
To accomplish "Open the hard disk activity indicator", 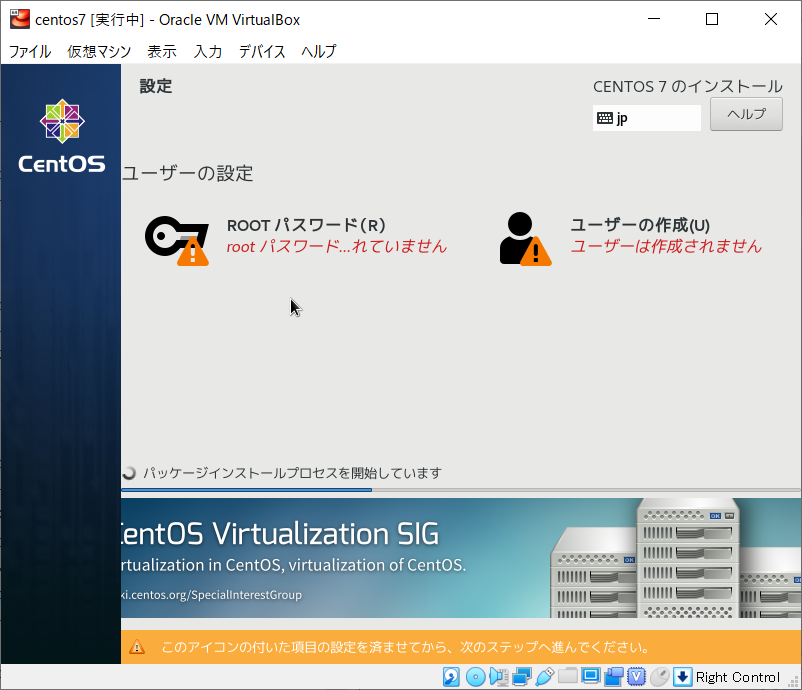I will 451,677.
